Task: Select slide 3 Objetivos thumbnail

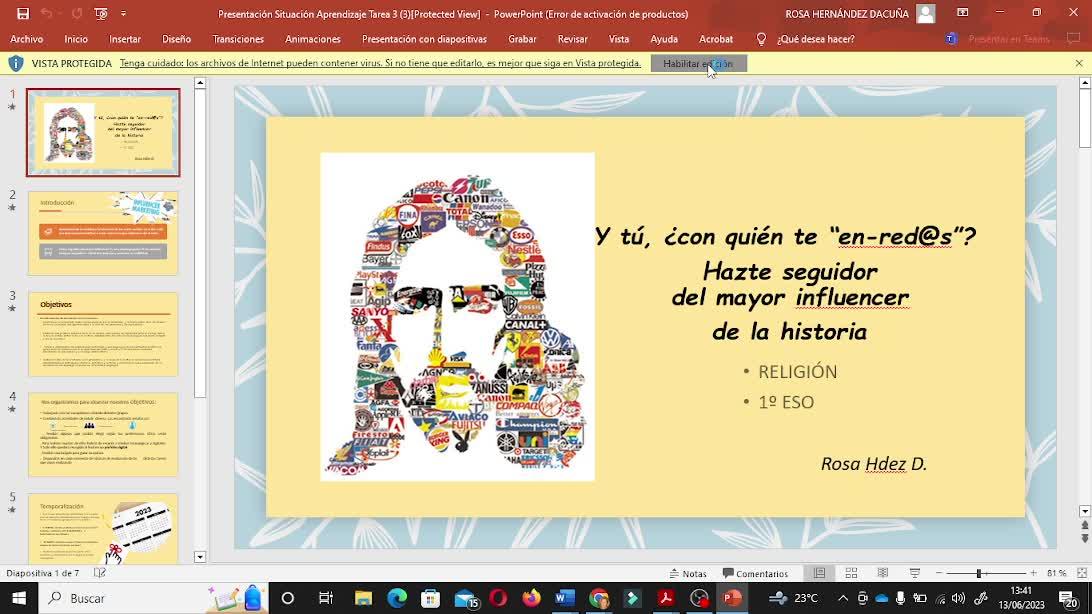Action: pos(103,334)
